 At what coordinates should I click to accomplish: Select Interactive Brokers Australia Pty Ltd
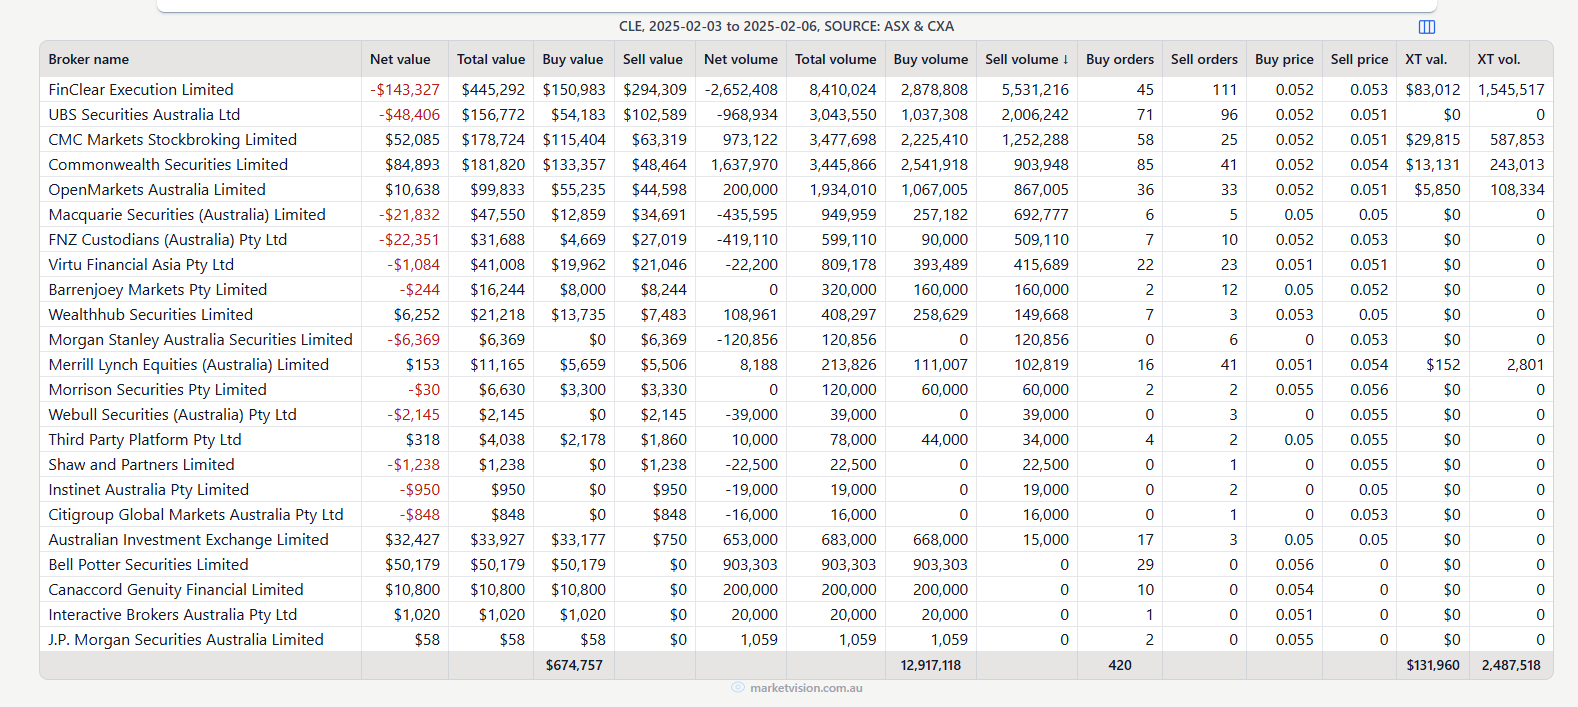(173, 614)
